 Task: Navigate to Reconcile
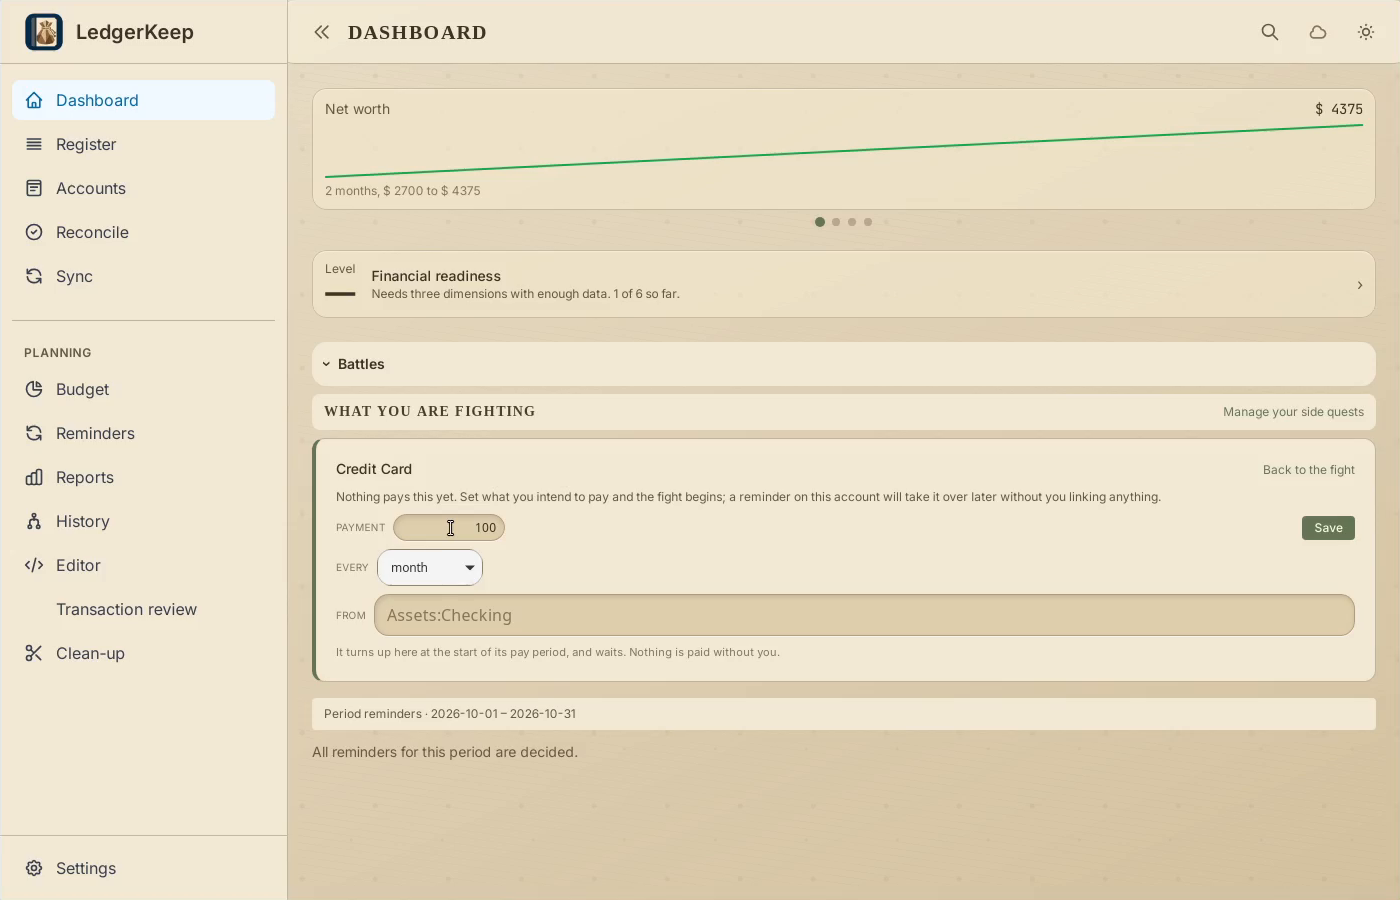coord(143,232)
